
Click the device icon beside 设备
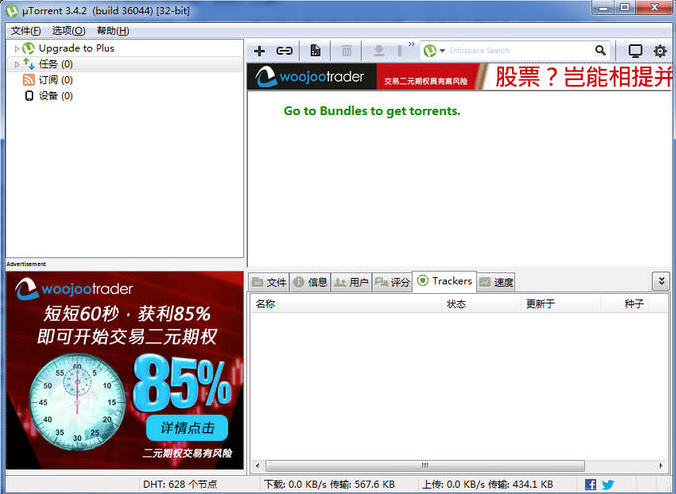pos(28,96)
